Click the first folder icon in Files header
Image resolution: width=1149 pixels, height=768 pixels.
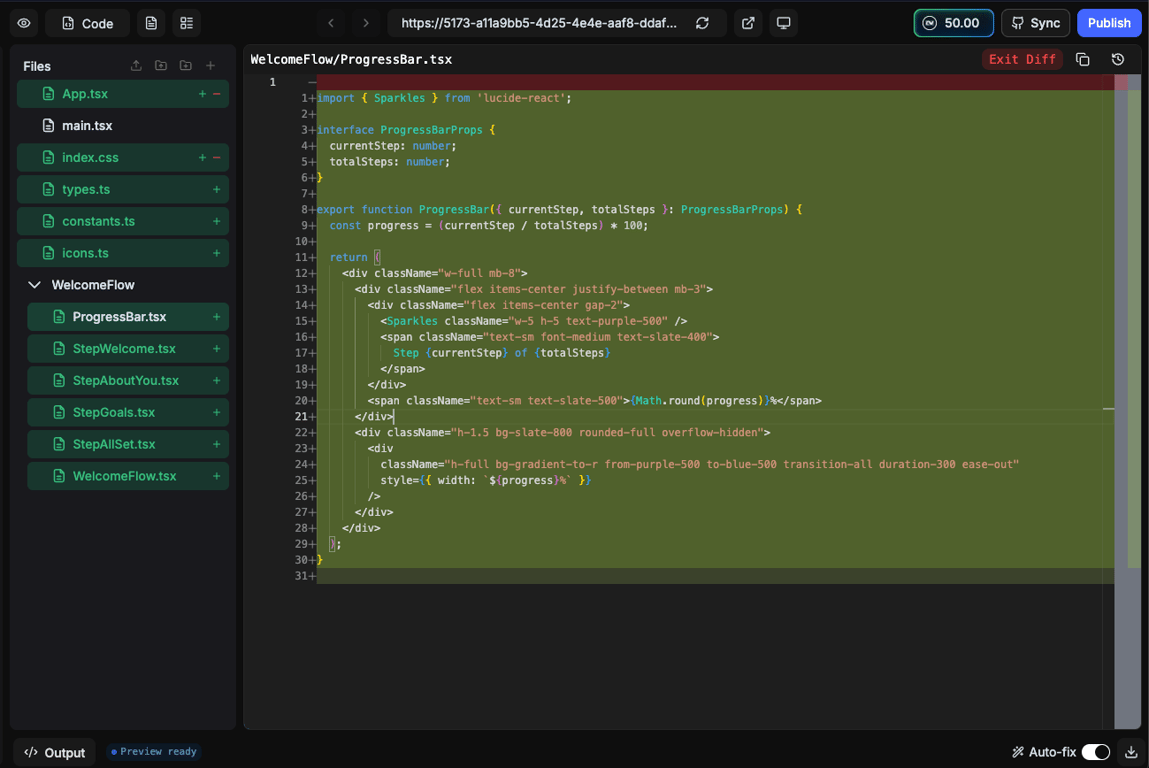pyautogui.click(x=160, y=65)
